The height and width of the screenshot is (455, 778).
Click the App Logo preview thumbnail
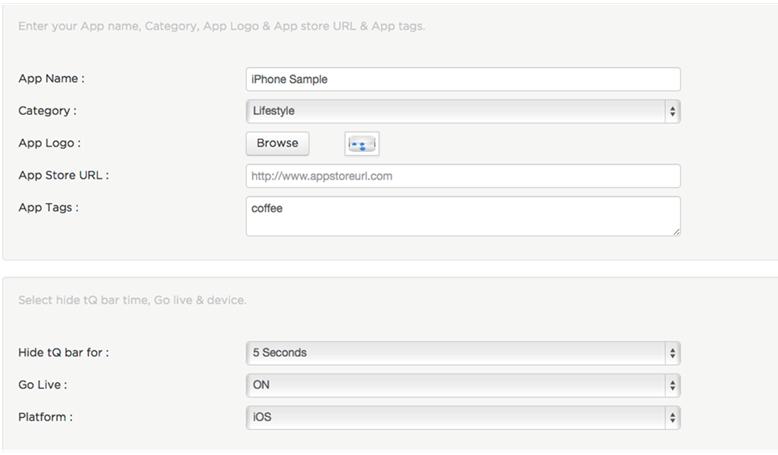362,144
